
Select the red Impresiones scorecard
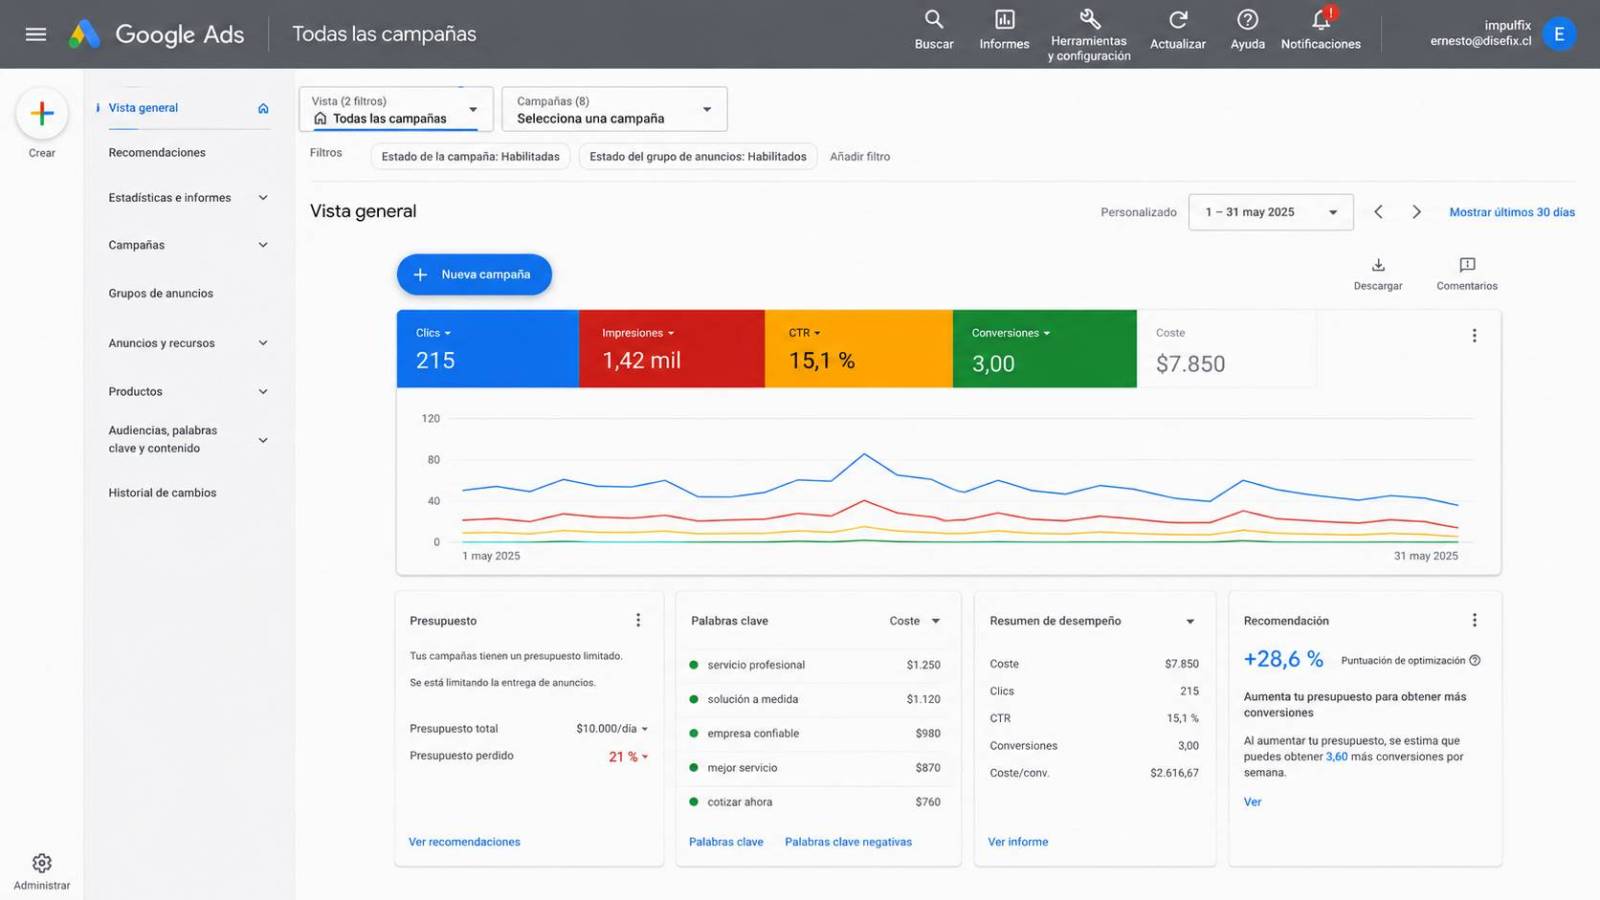[672, 349]
